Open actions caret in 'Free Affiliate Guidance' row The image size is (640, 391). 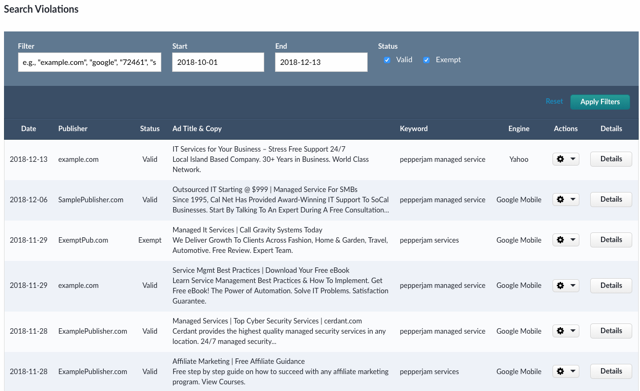pyautogui.click(x=573, y=371)
